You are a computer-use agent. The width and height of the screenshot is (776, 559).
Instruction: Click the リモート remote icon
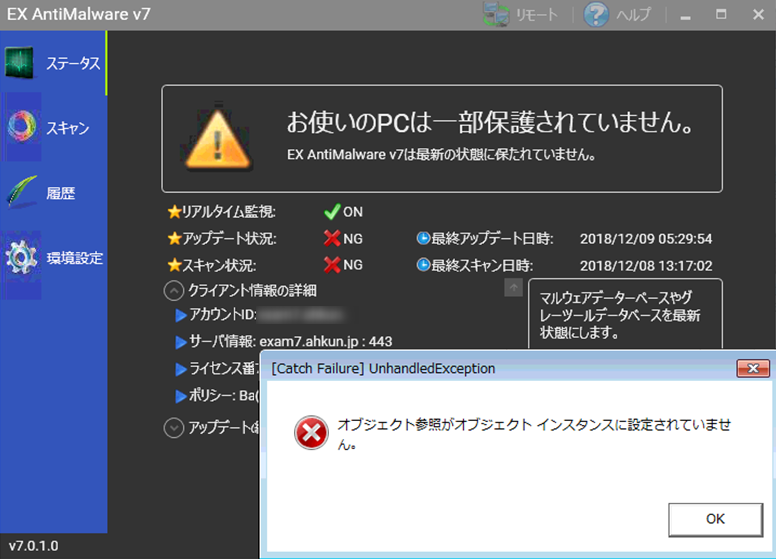point(496,14)
